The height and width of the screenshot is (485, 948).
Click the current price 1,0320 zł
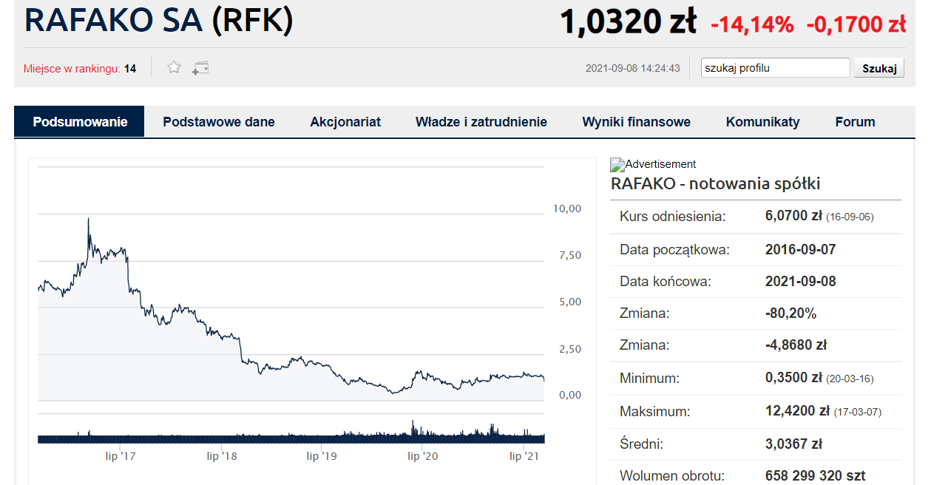628,22
